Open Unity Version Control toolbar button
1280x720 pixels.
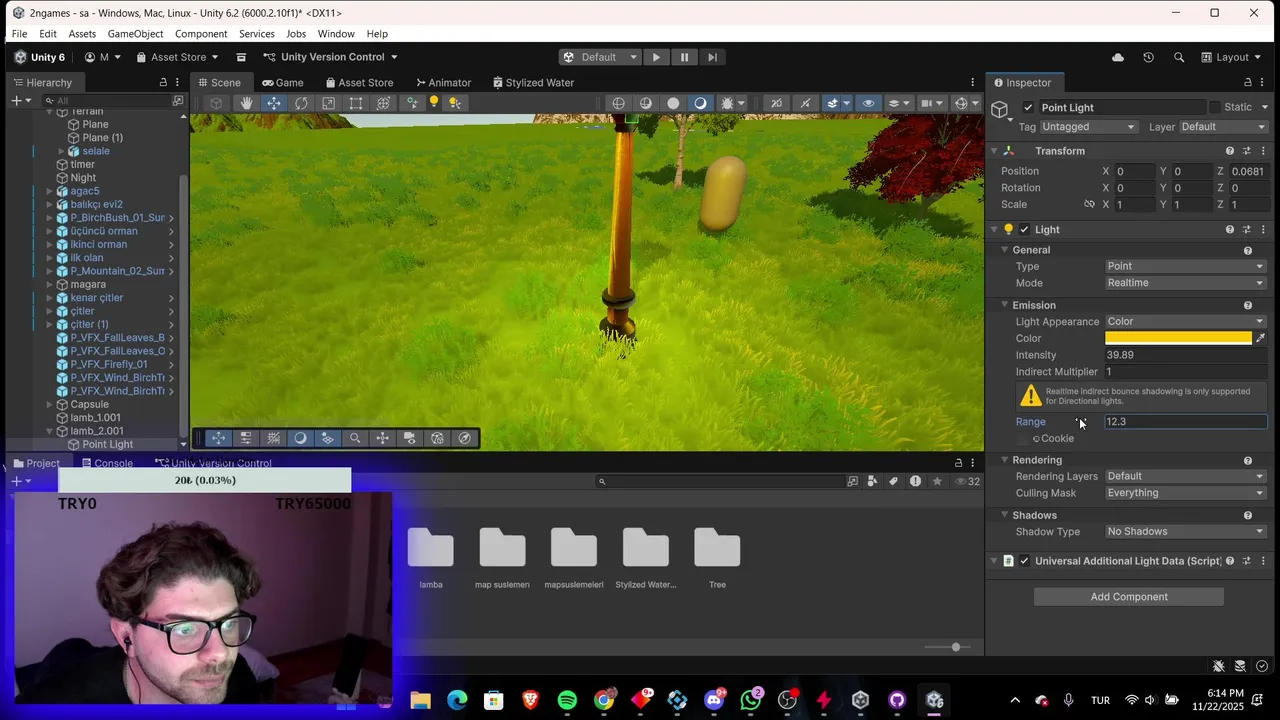point(331,57)
